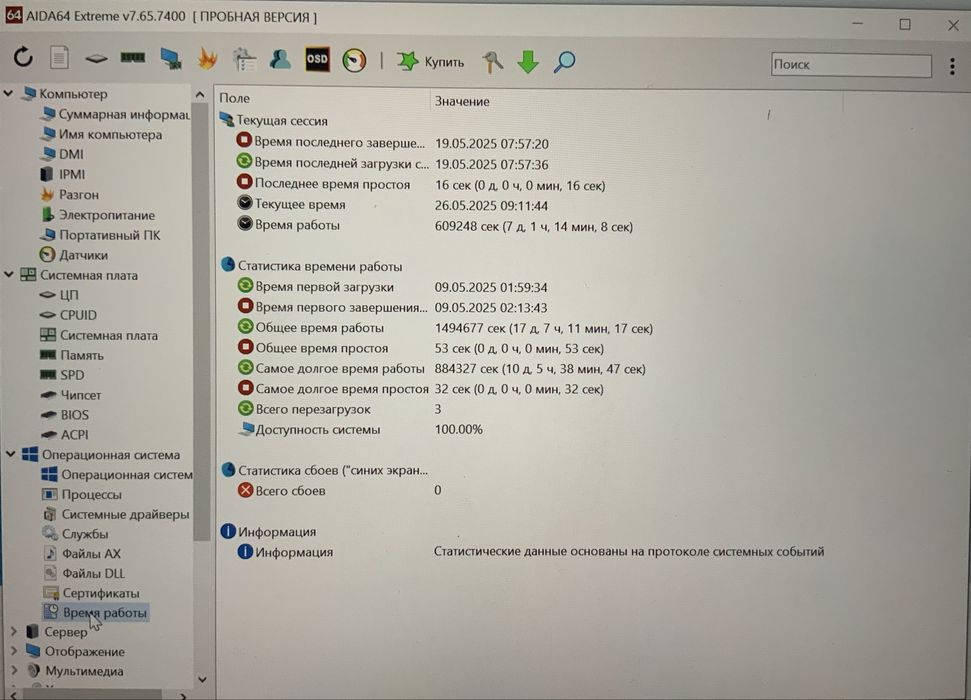This screenshot has width=971, height=700.
Task: Select Файлы DLL tree item
Action: (84, 573)
